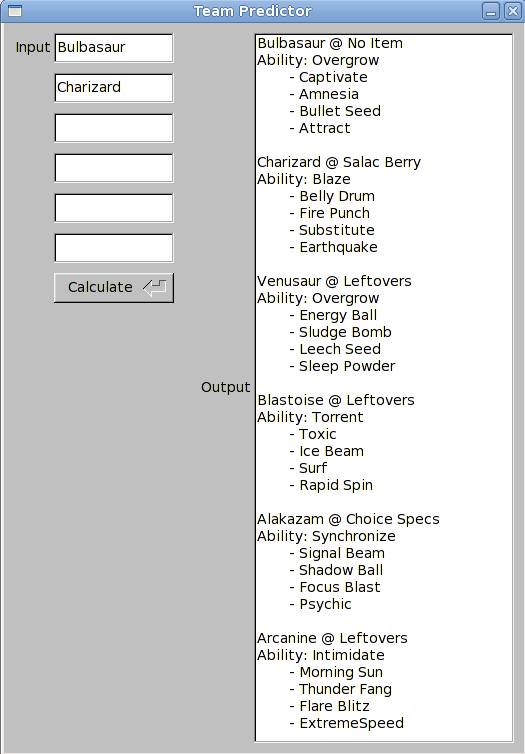
Task: Open the window menu icon in title bar
Action: pyautogui.click(x=15, y=11)
